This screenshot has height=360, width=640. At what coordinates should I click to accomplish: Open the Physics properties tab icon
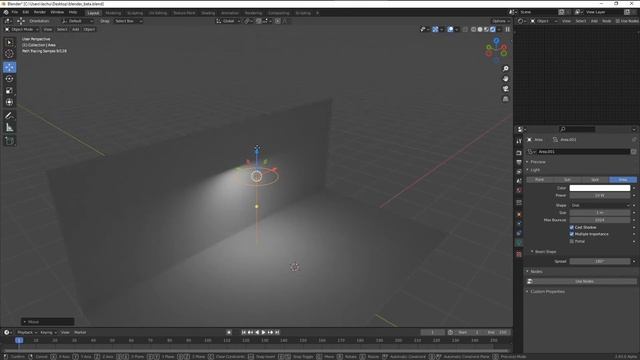pos(519,224)
